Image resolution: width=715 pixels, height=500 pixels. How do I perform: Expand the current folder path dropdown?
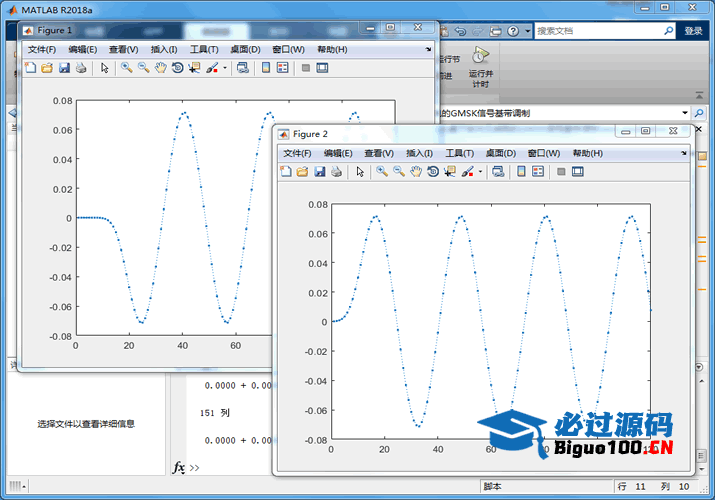(684, 113)
